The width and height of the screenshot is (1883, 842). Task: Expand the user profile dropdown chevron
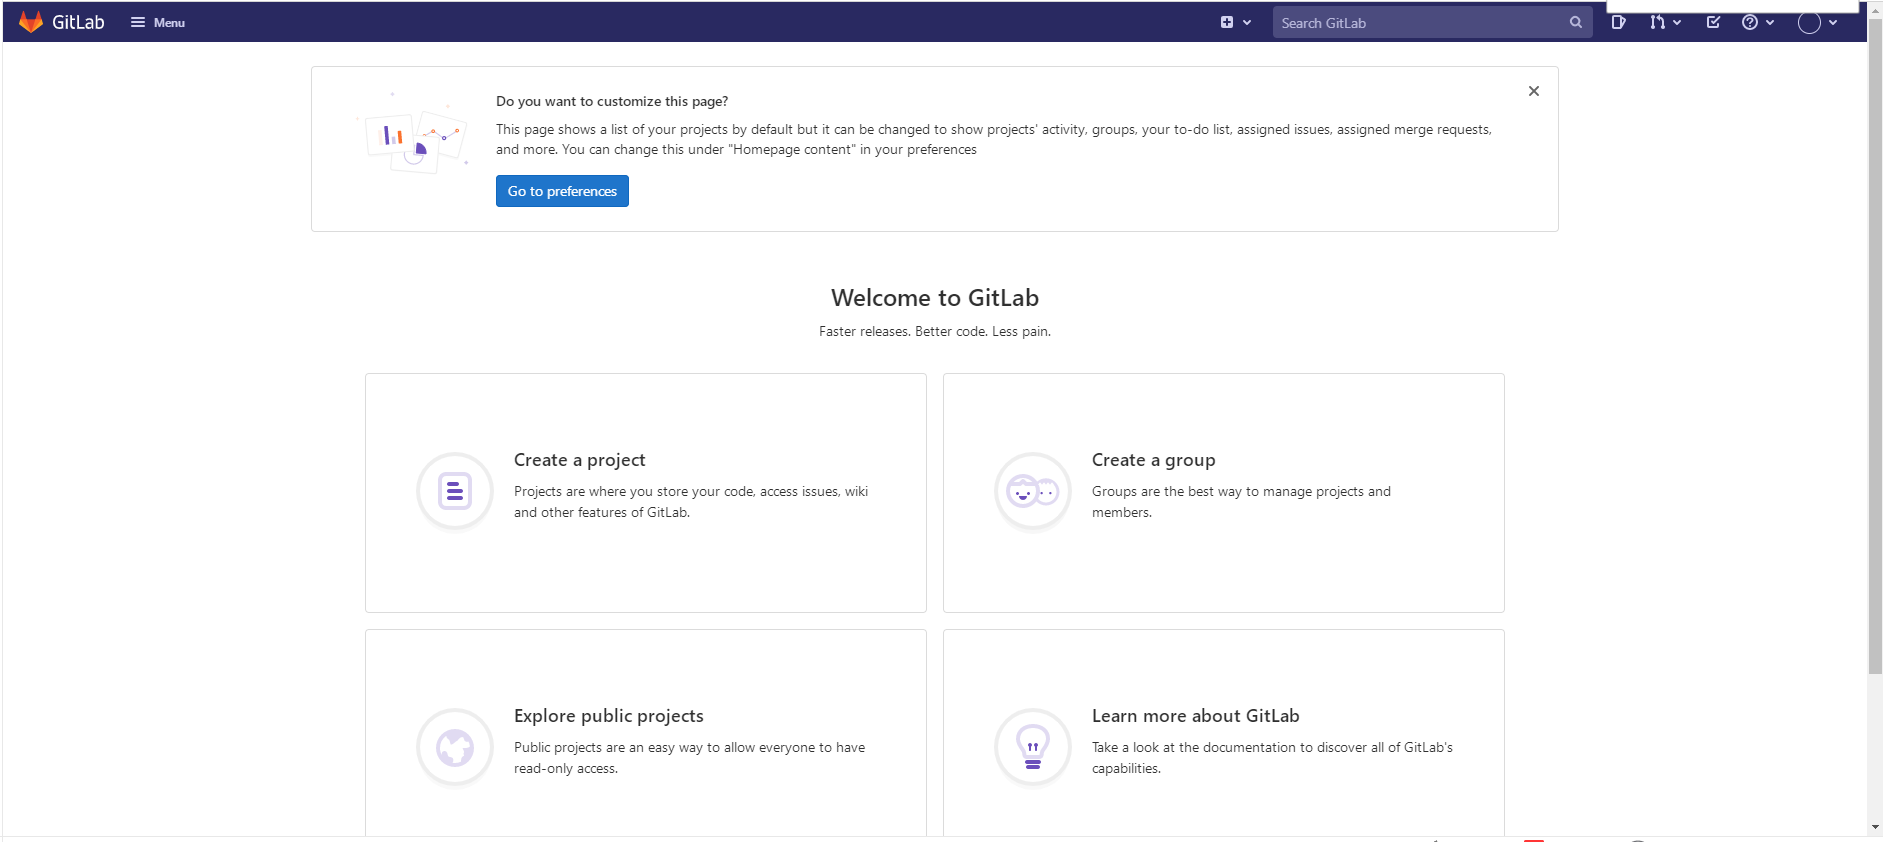pyautogui.click(x=1833, y=22)
